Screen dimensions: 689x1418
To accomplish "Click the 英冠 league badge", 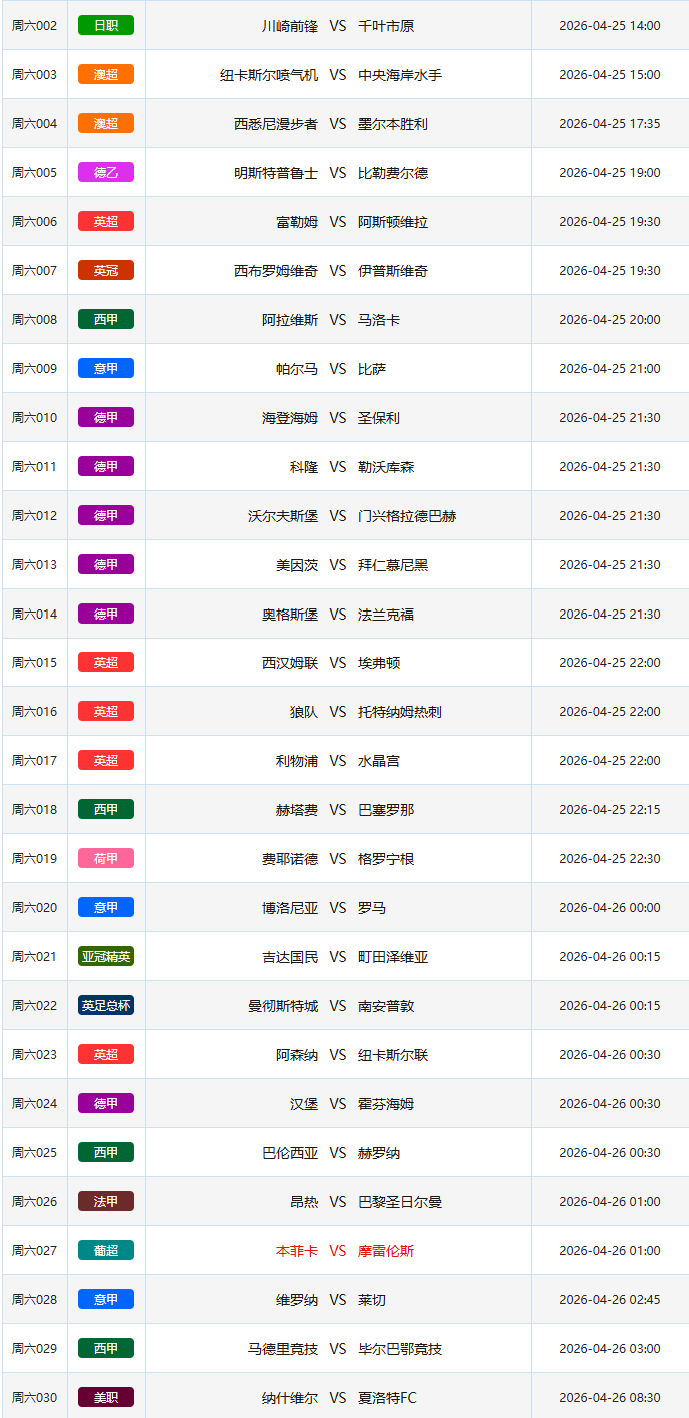I will point(106,270).
